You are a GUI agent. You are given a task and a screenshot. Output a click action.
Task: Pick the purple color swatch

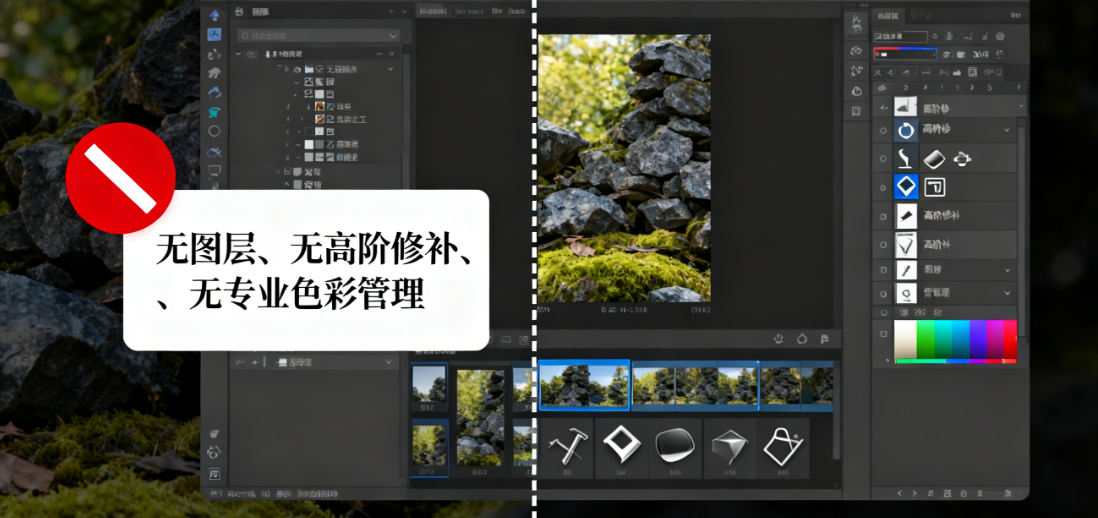pyautogui.click(x=978, y=339)
